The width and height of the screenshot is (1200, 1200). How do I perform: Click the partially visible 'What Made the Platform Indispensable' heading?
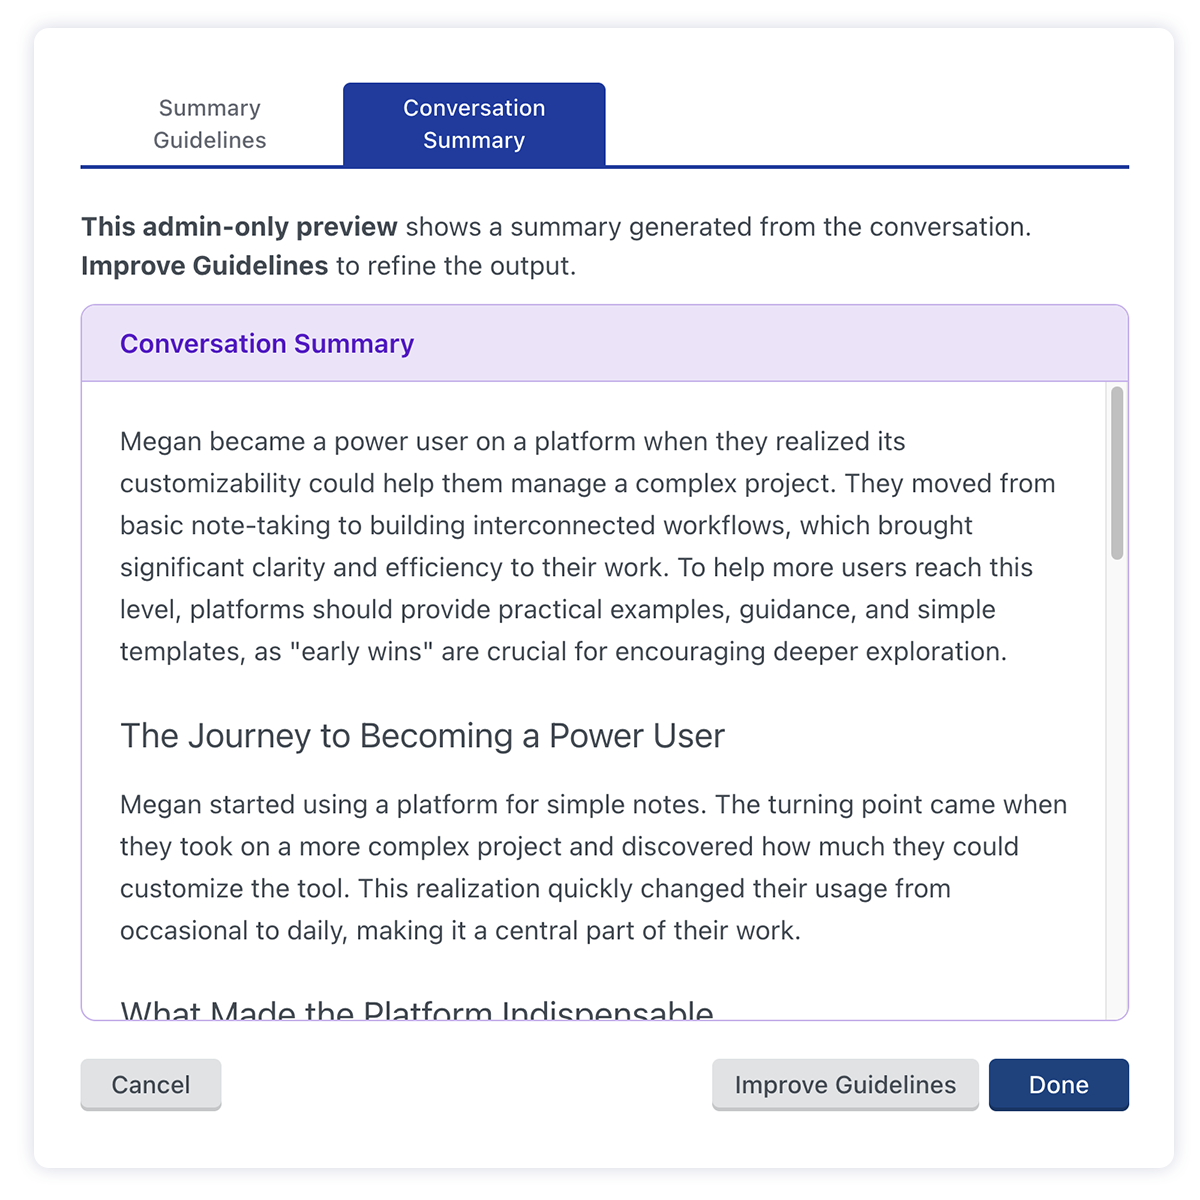tap(417, 1010)
